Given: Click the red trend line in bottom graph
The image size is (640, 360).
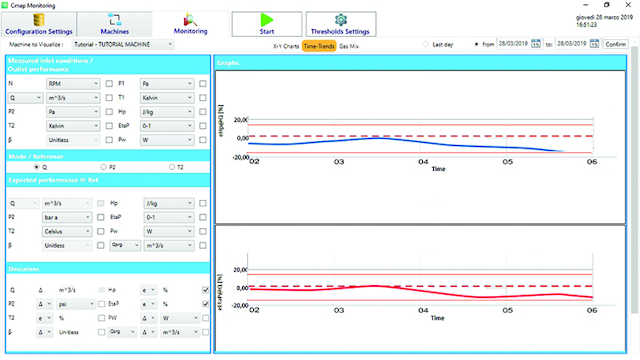Looking at the screenshot, I should coord(420,291).
